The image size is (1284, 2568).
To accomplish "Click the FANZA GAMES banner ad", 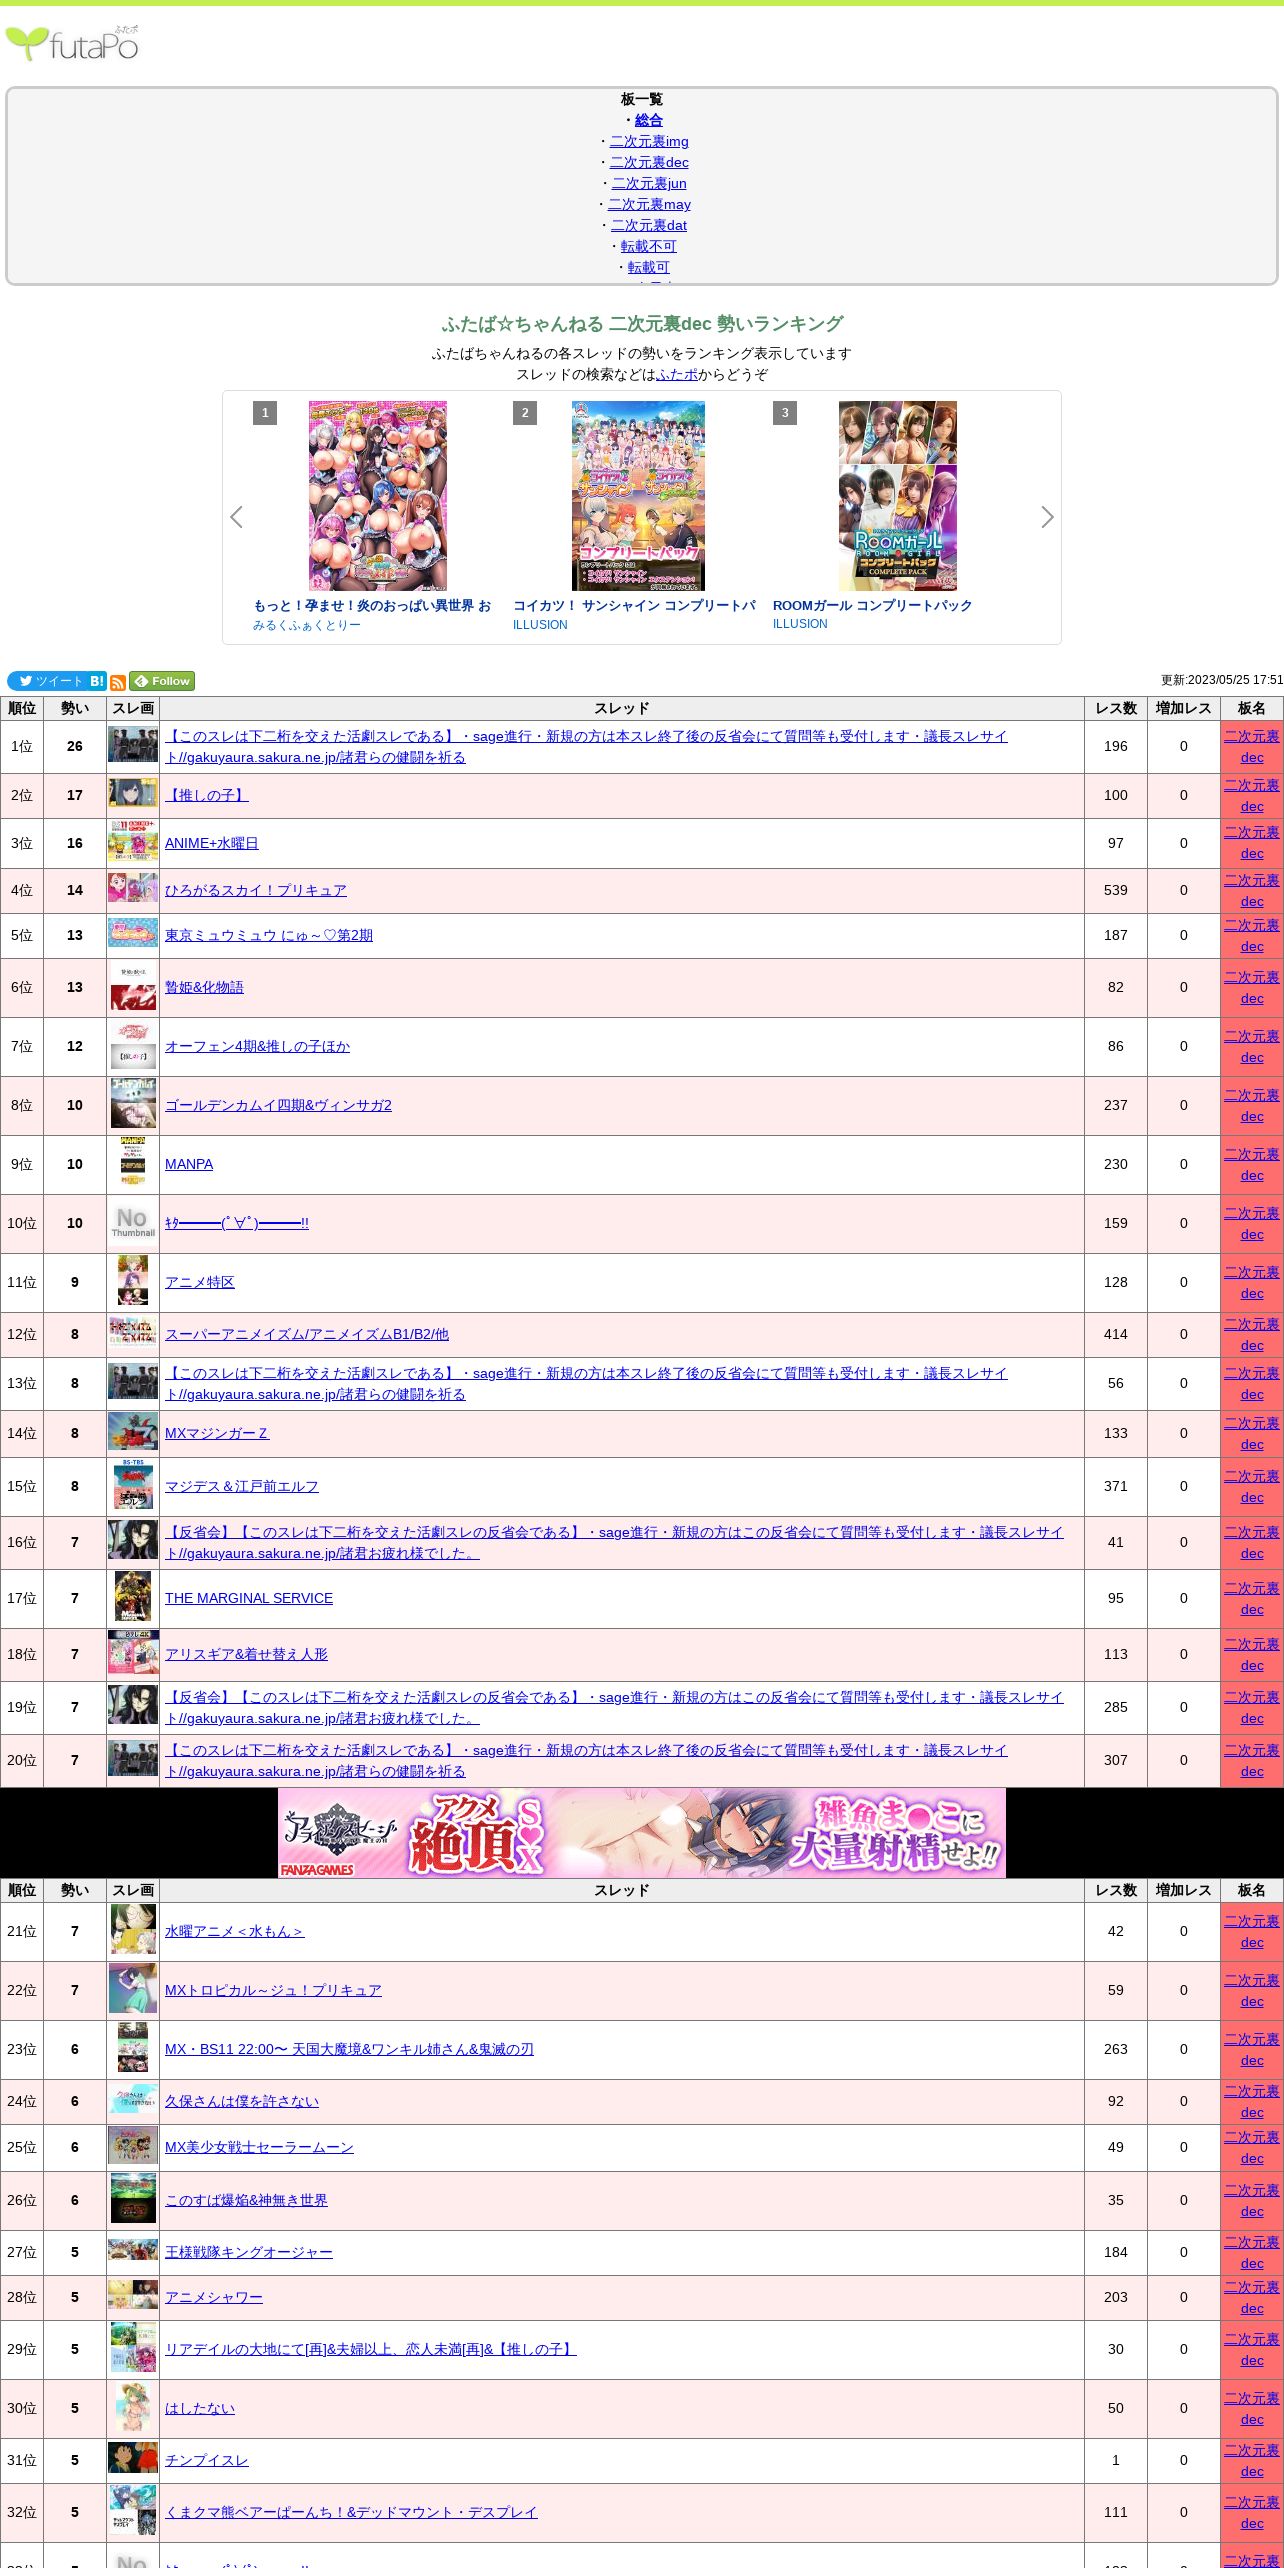I will [x=642, y=1832].
